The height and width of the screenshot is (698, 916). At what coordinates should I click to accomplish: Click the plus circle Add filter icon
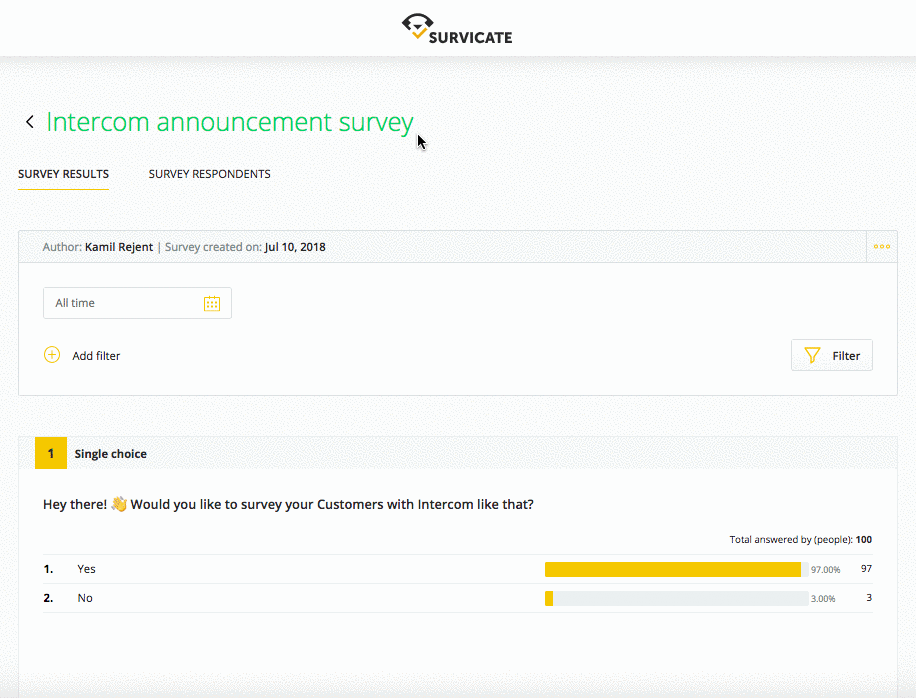[52, 355]
